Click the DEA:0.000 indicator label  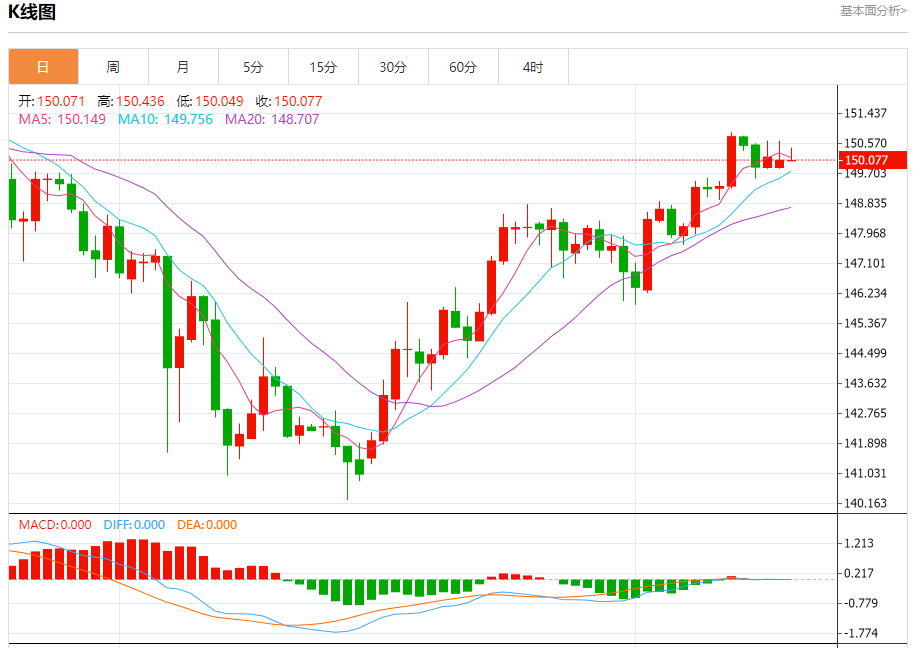(207, 525)
